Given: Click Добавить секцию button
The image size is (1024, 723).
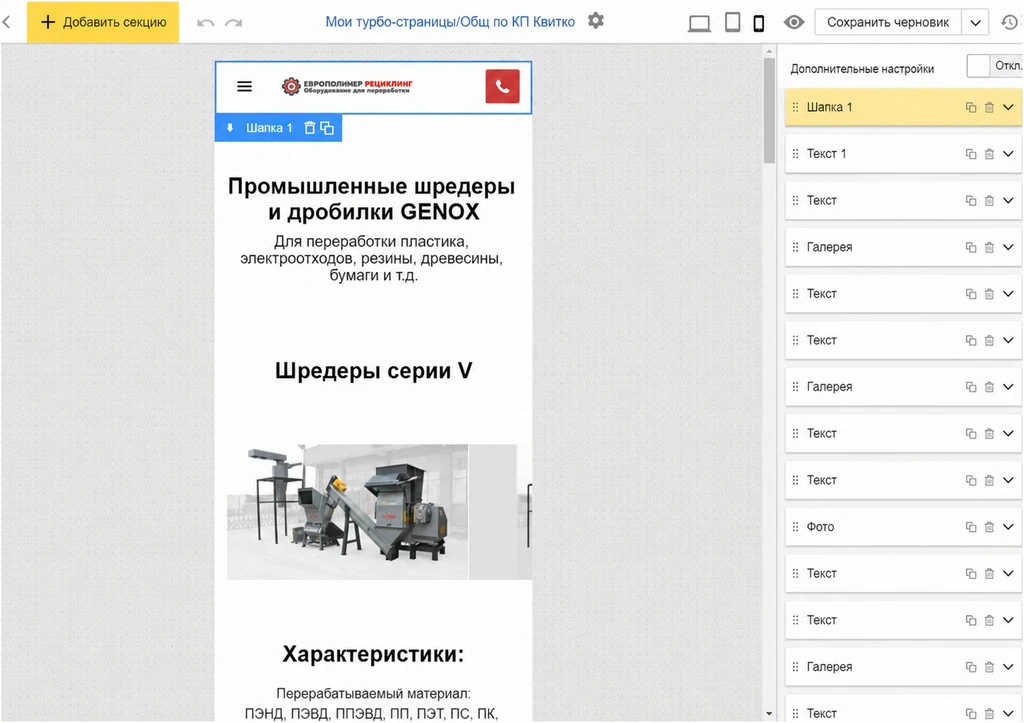Looking at the screenshot, I should (x=103, y=22).
